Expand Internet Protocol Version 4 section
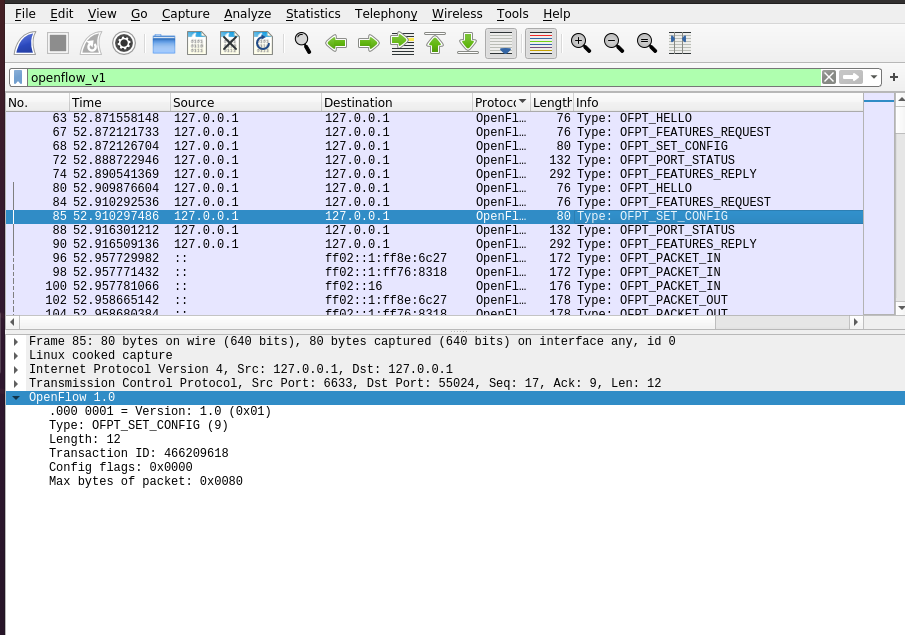This screenshot has width=905, height=635. tap(16, 369)
